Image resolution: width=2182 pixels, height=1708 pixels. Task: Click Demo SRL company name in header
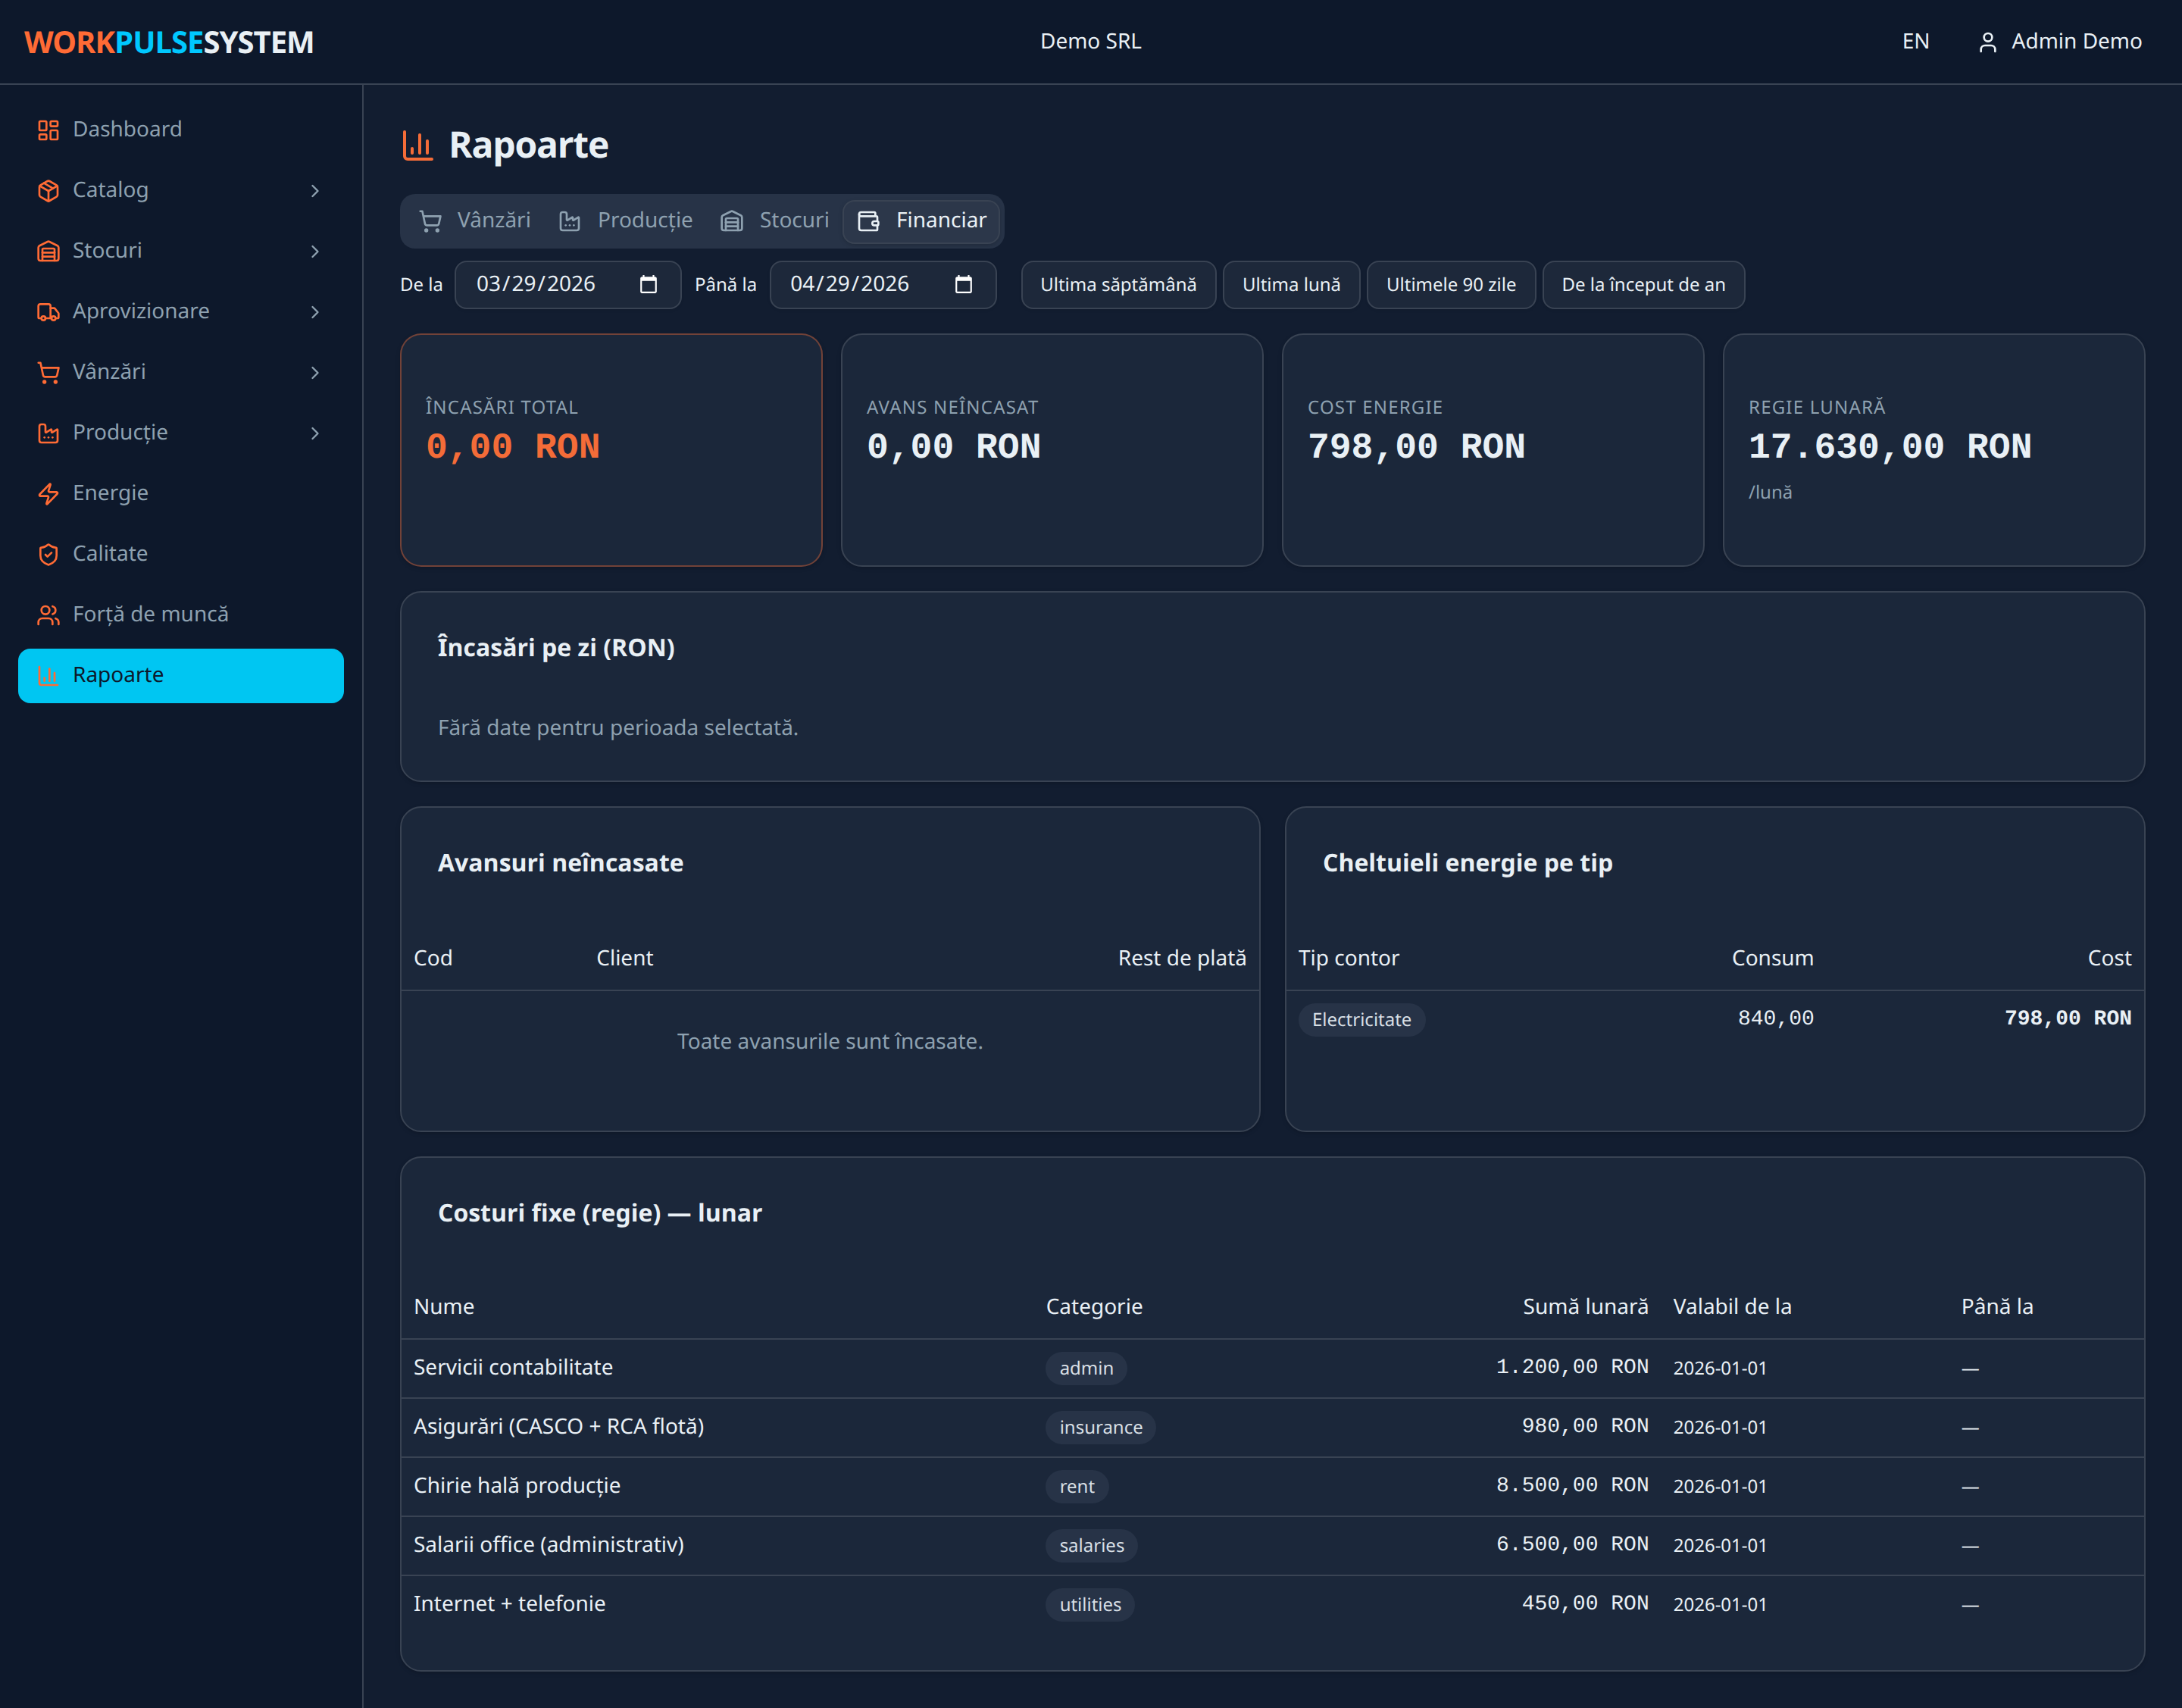(1090, 42)
